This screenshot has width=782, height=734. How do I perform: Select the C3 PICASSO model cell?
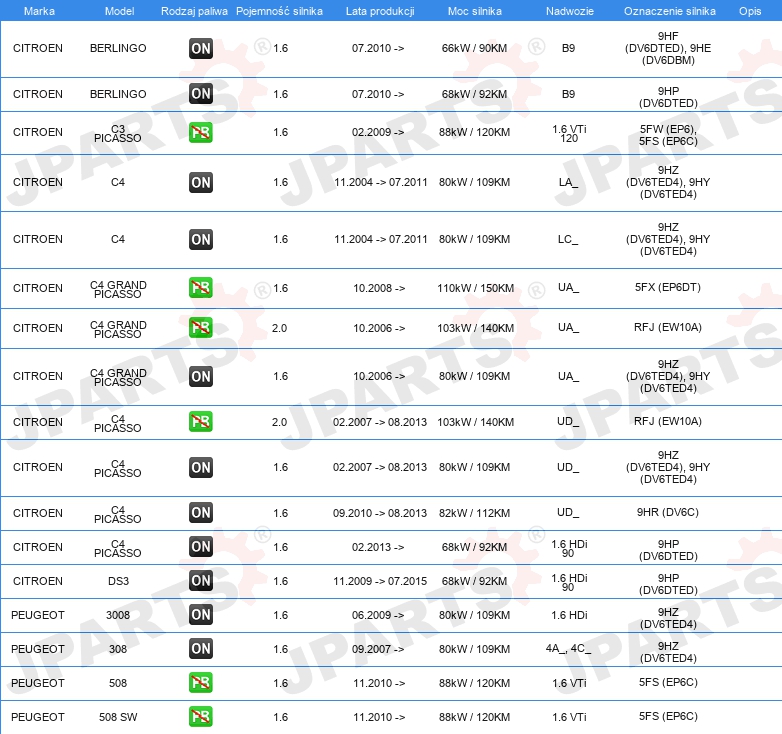(x=118, y=133)
